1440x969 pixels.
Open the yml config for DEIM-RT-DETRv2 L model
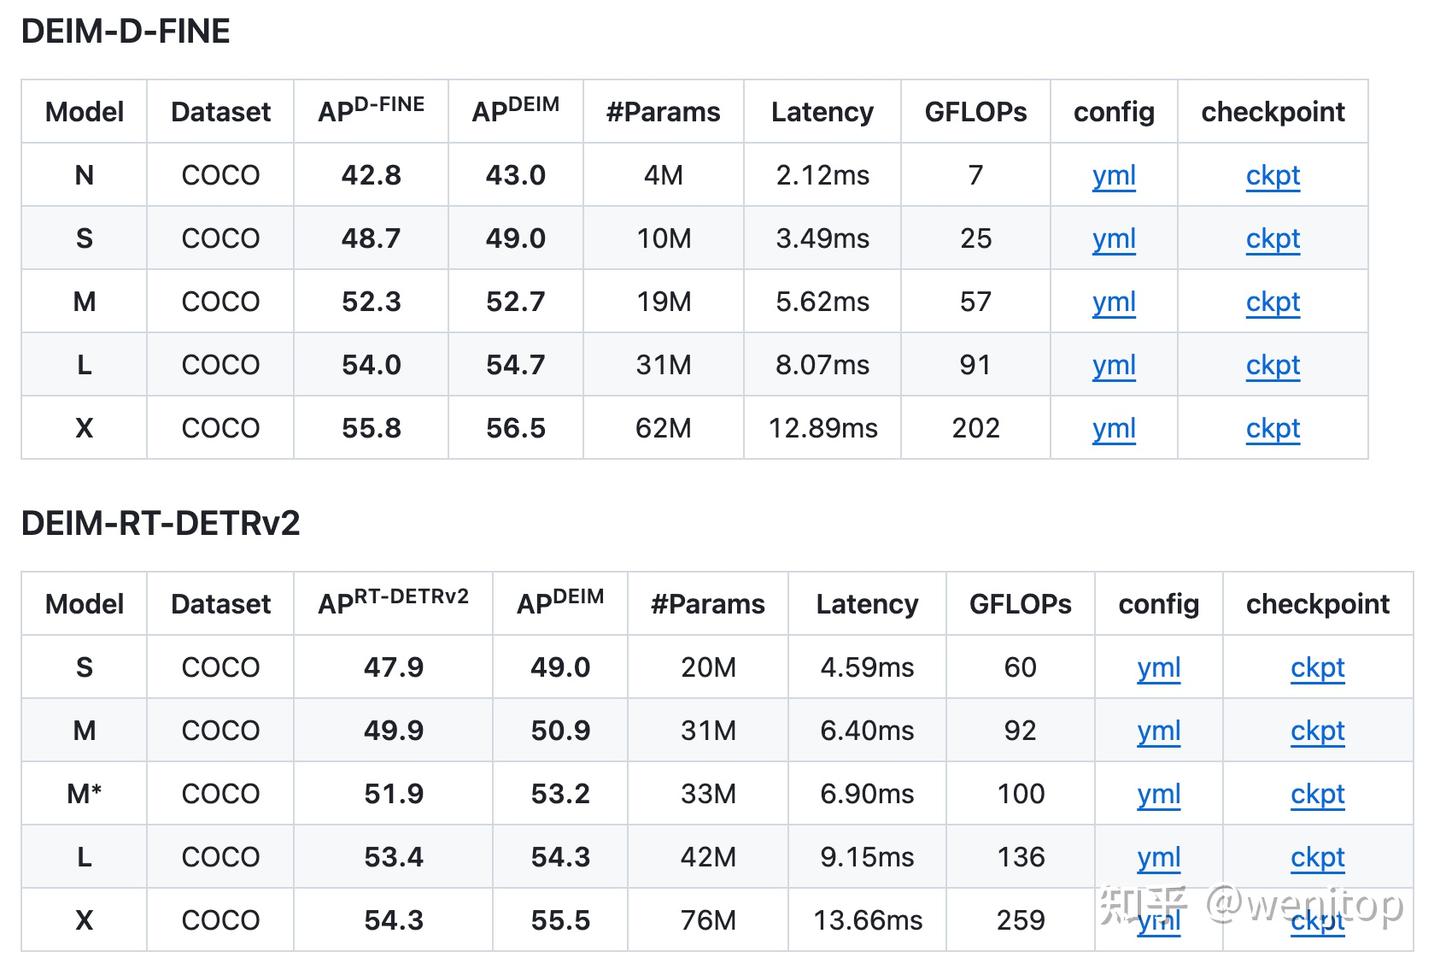coord(1159,857)
